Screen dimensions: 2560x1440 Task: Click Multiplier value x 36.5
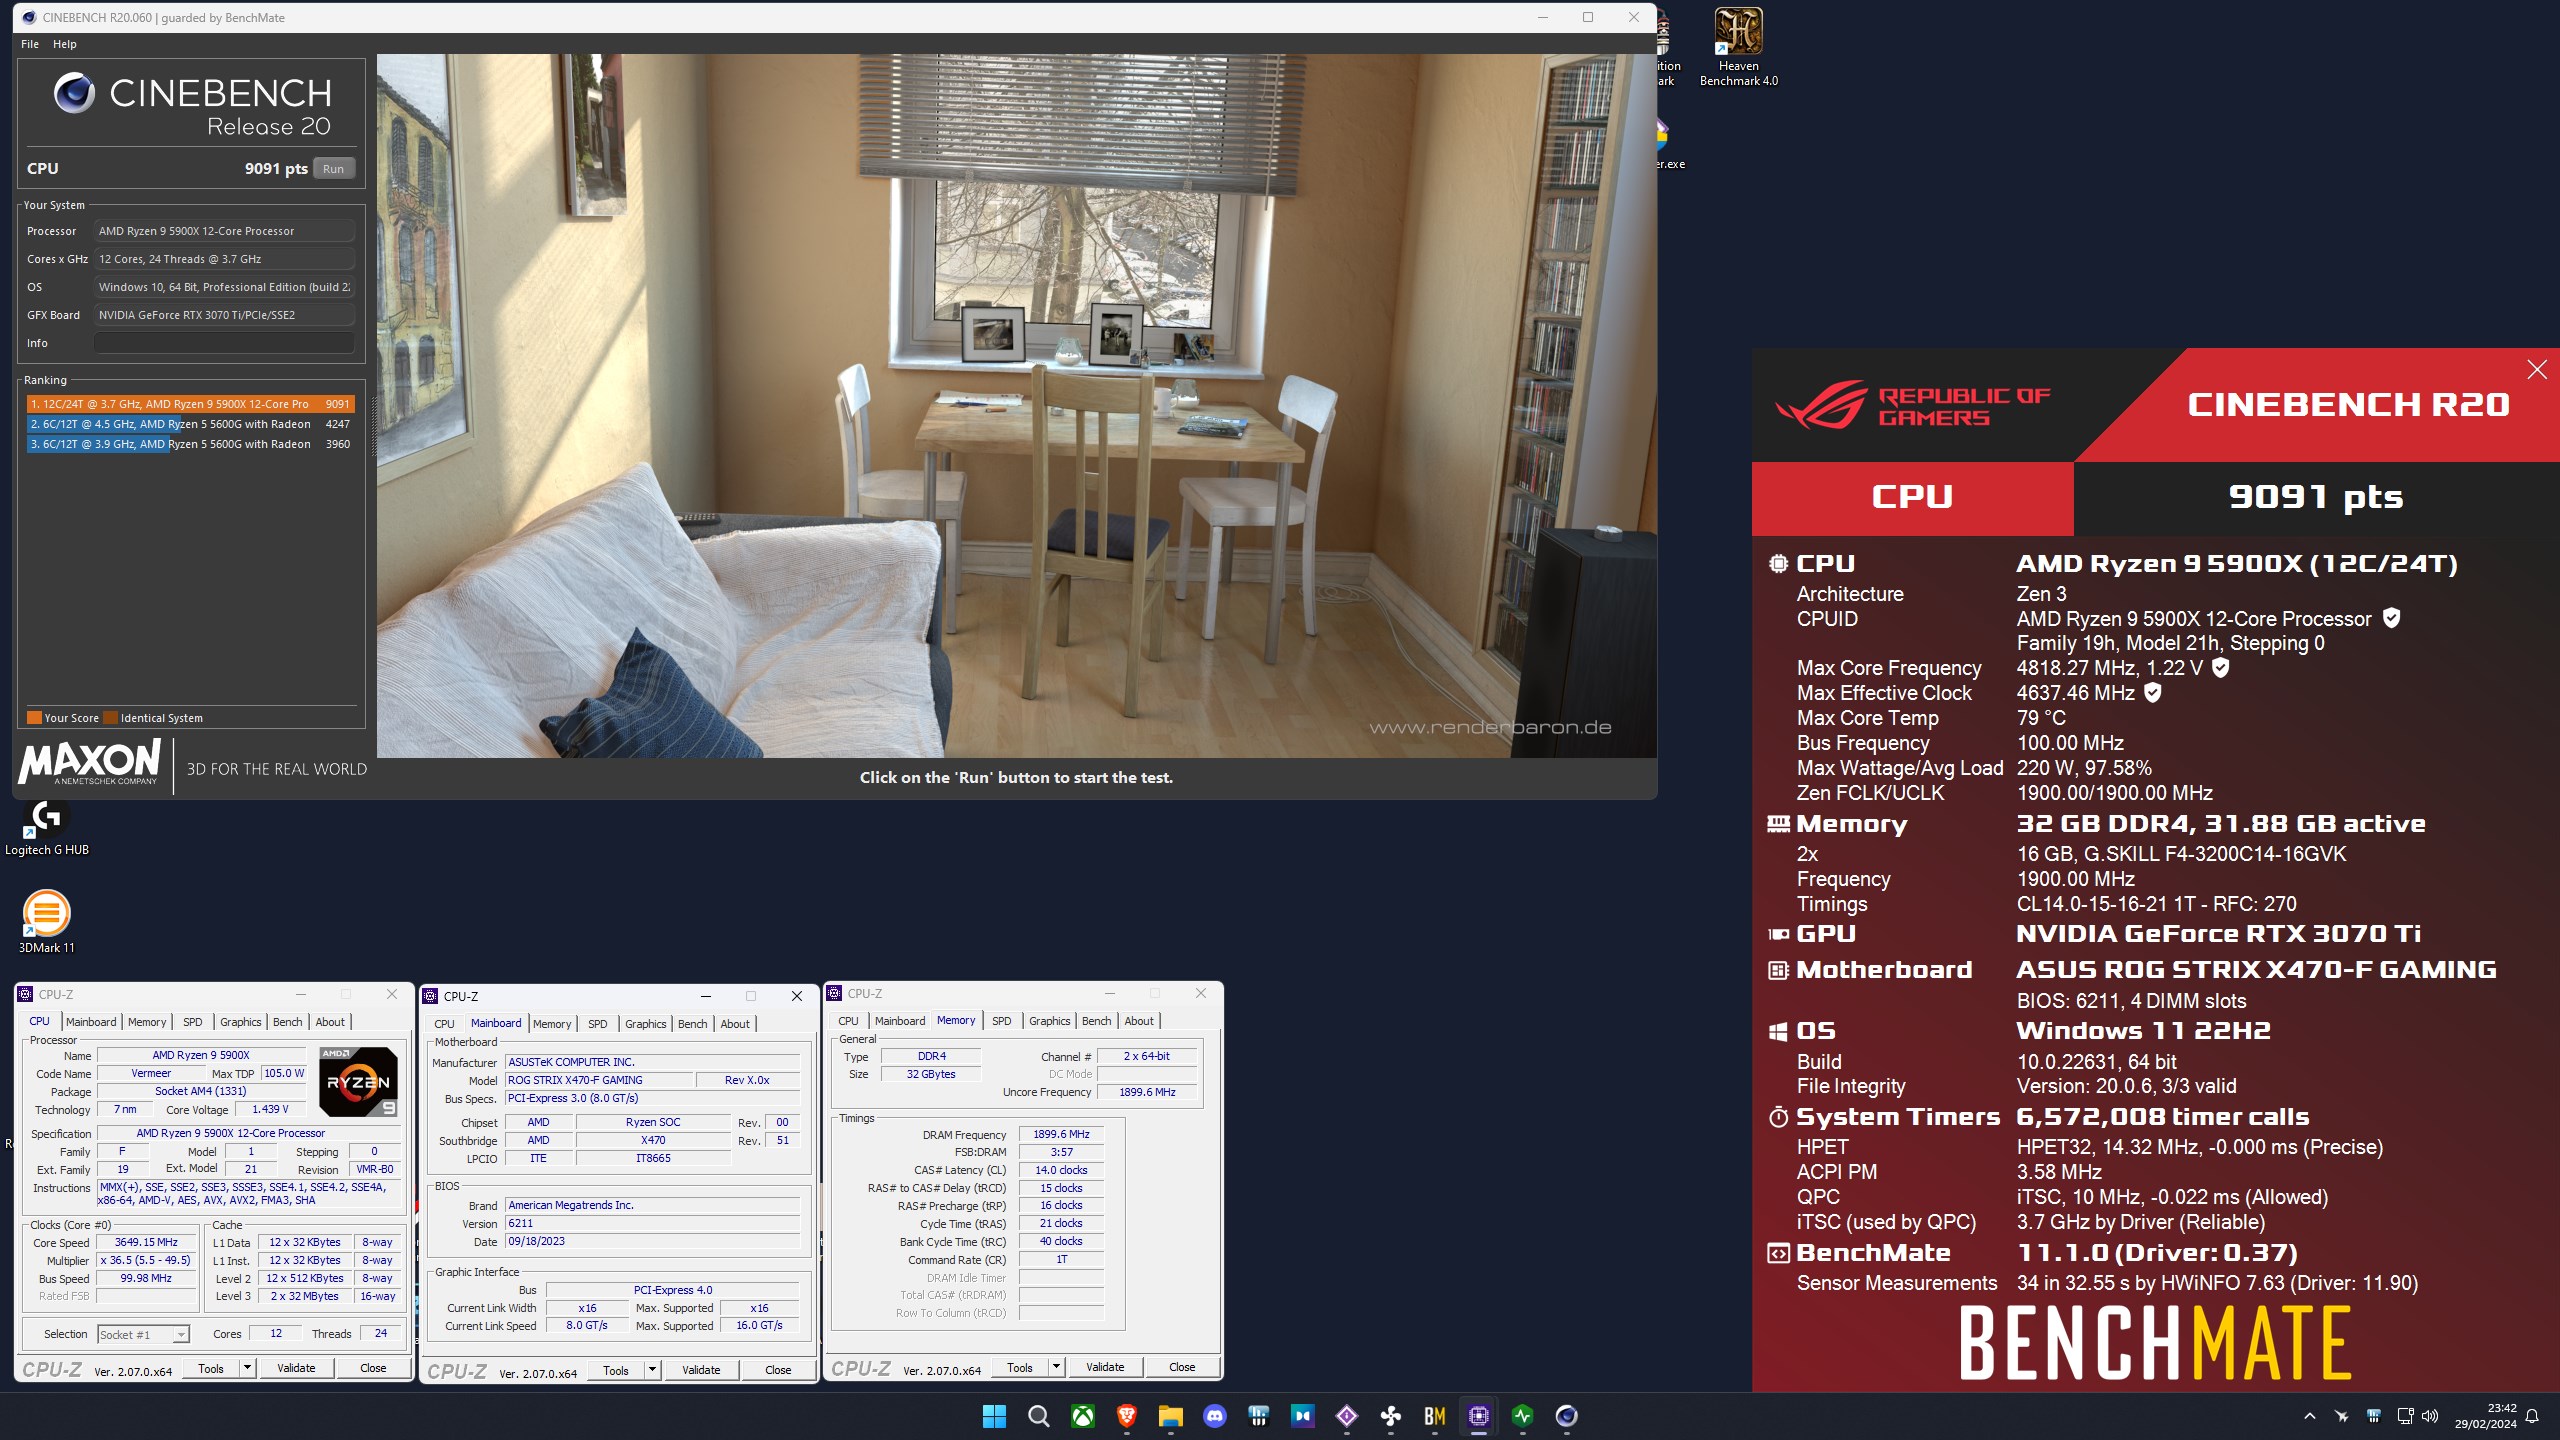(x=146, y=1260)
